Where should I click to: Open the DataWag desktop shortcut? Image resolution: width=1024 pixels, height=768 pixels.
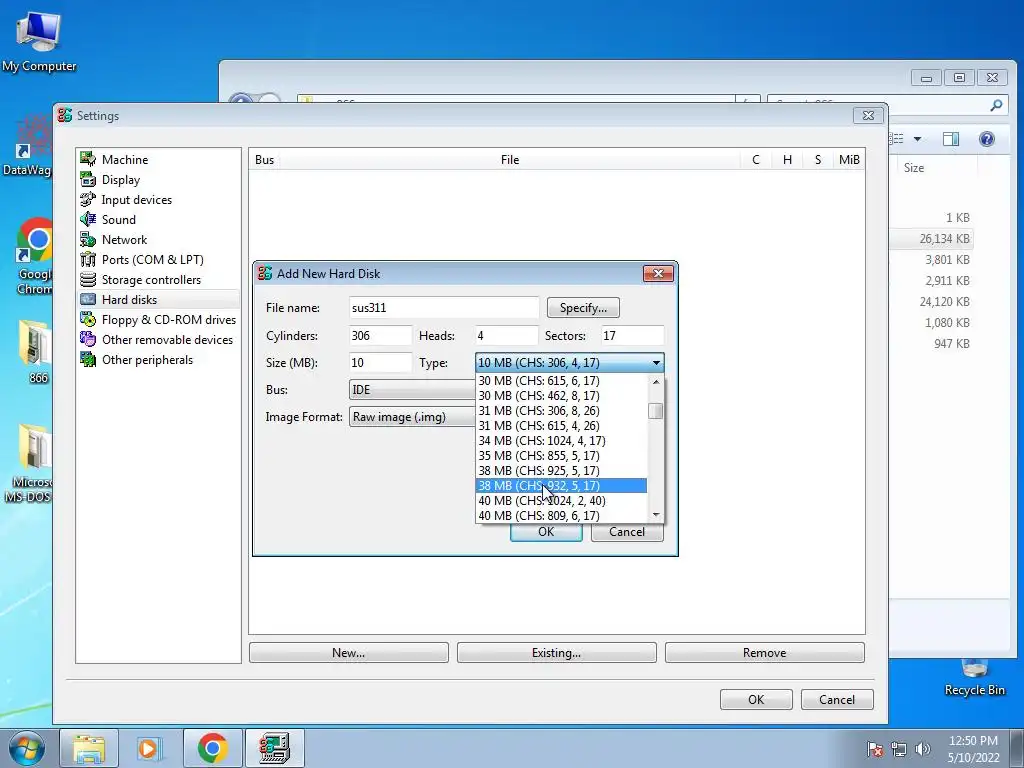pos(27,145)
